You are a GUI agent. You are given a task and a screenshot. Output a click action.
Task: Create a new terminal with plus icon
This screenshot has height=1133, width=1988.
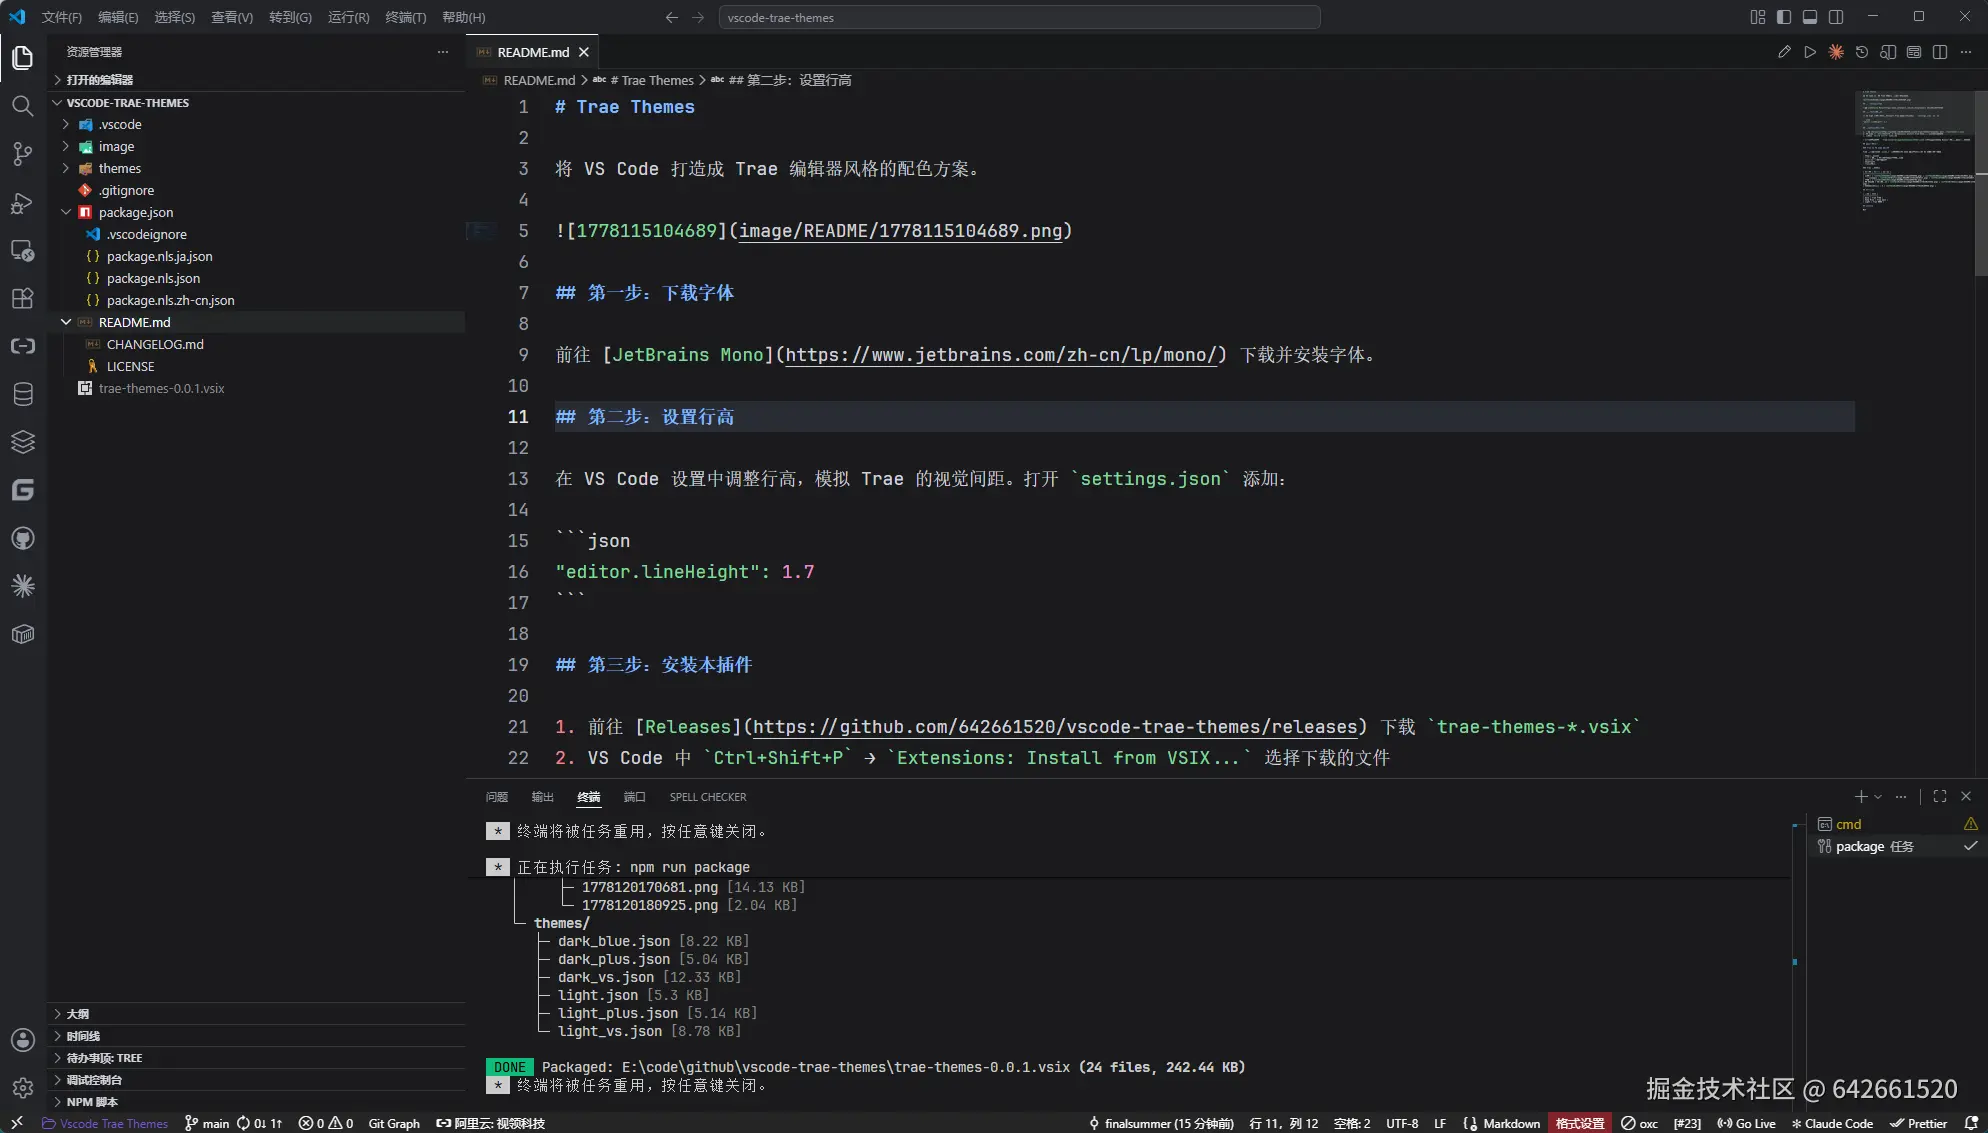(1860, 797)
